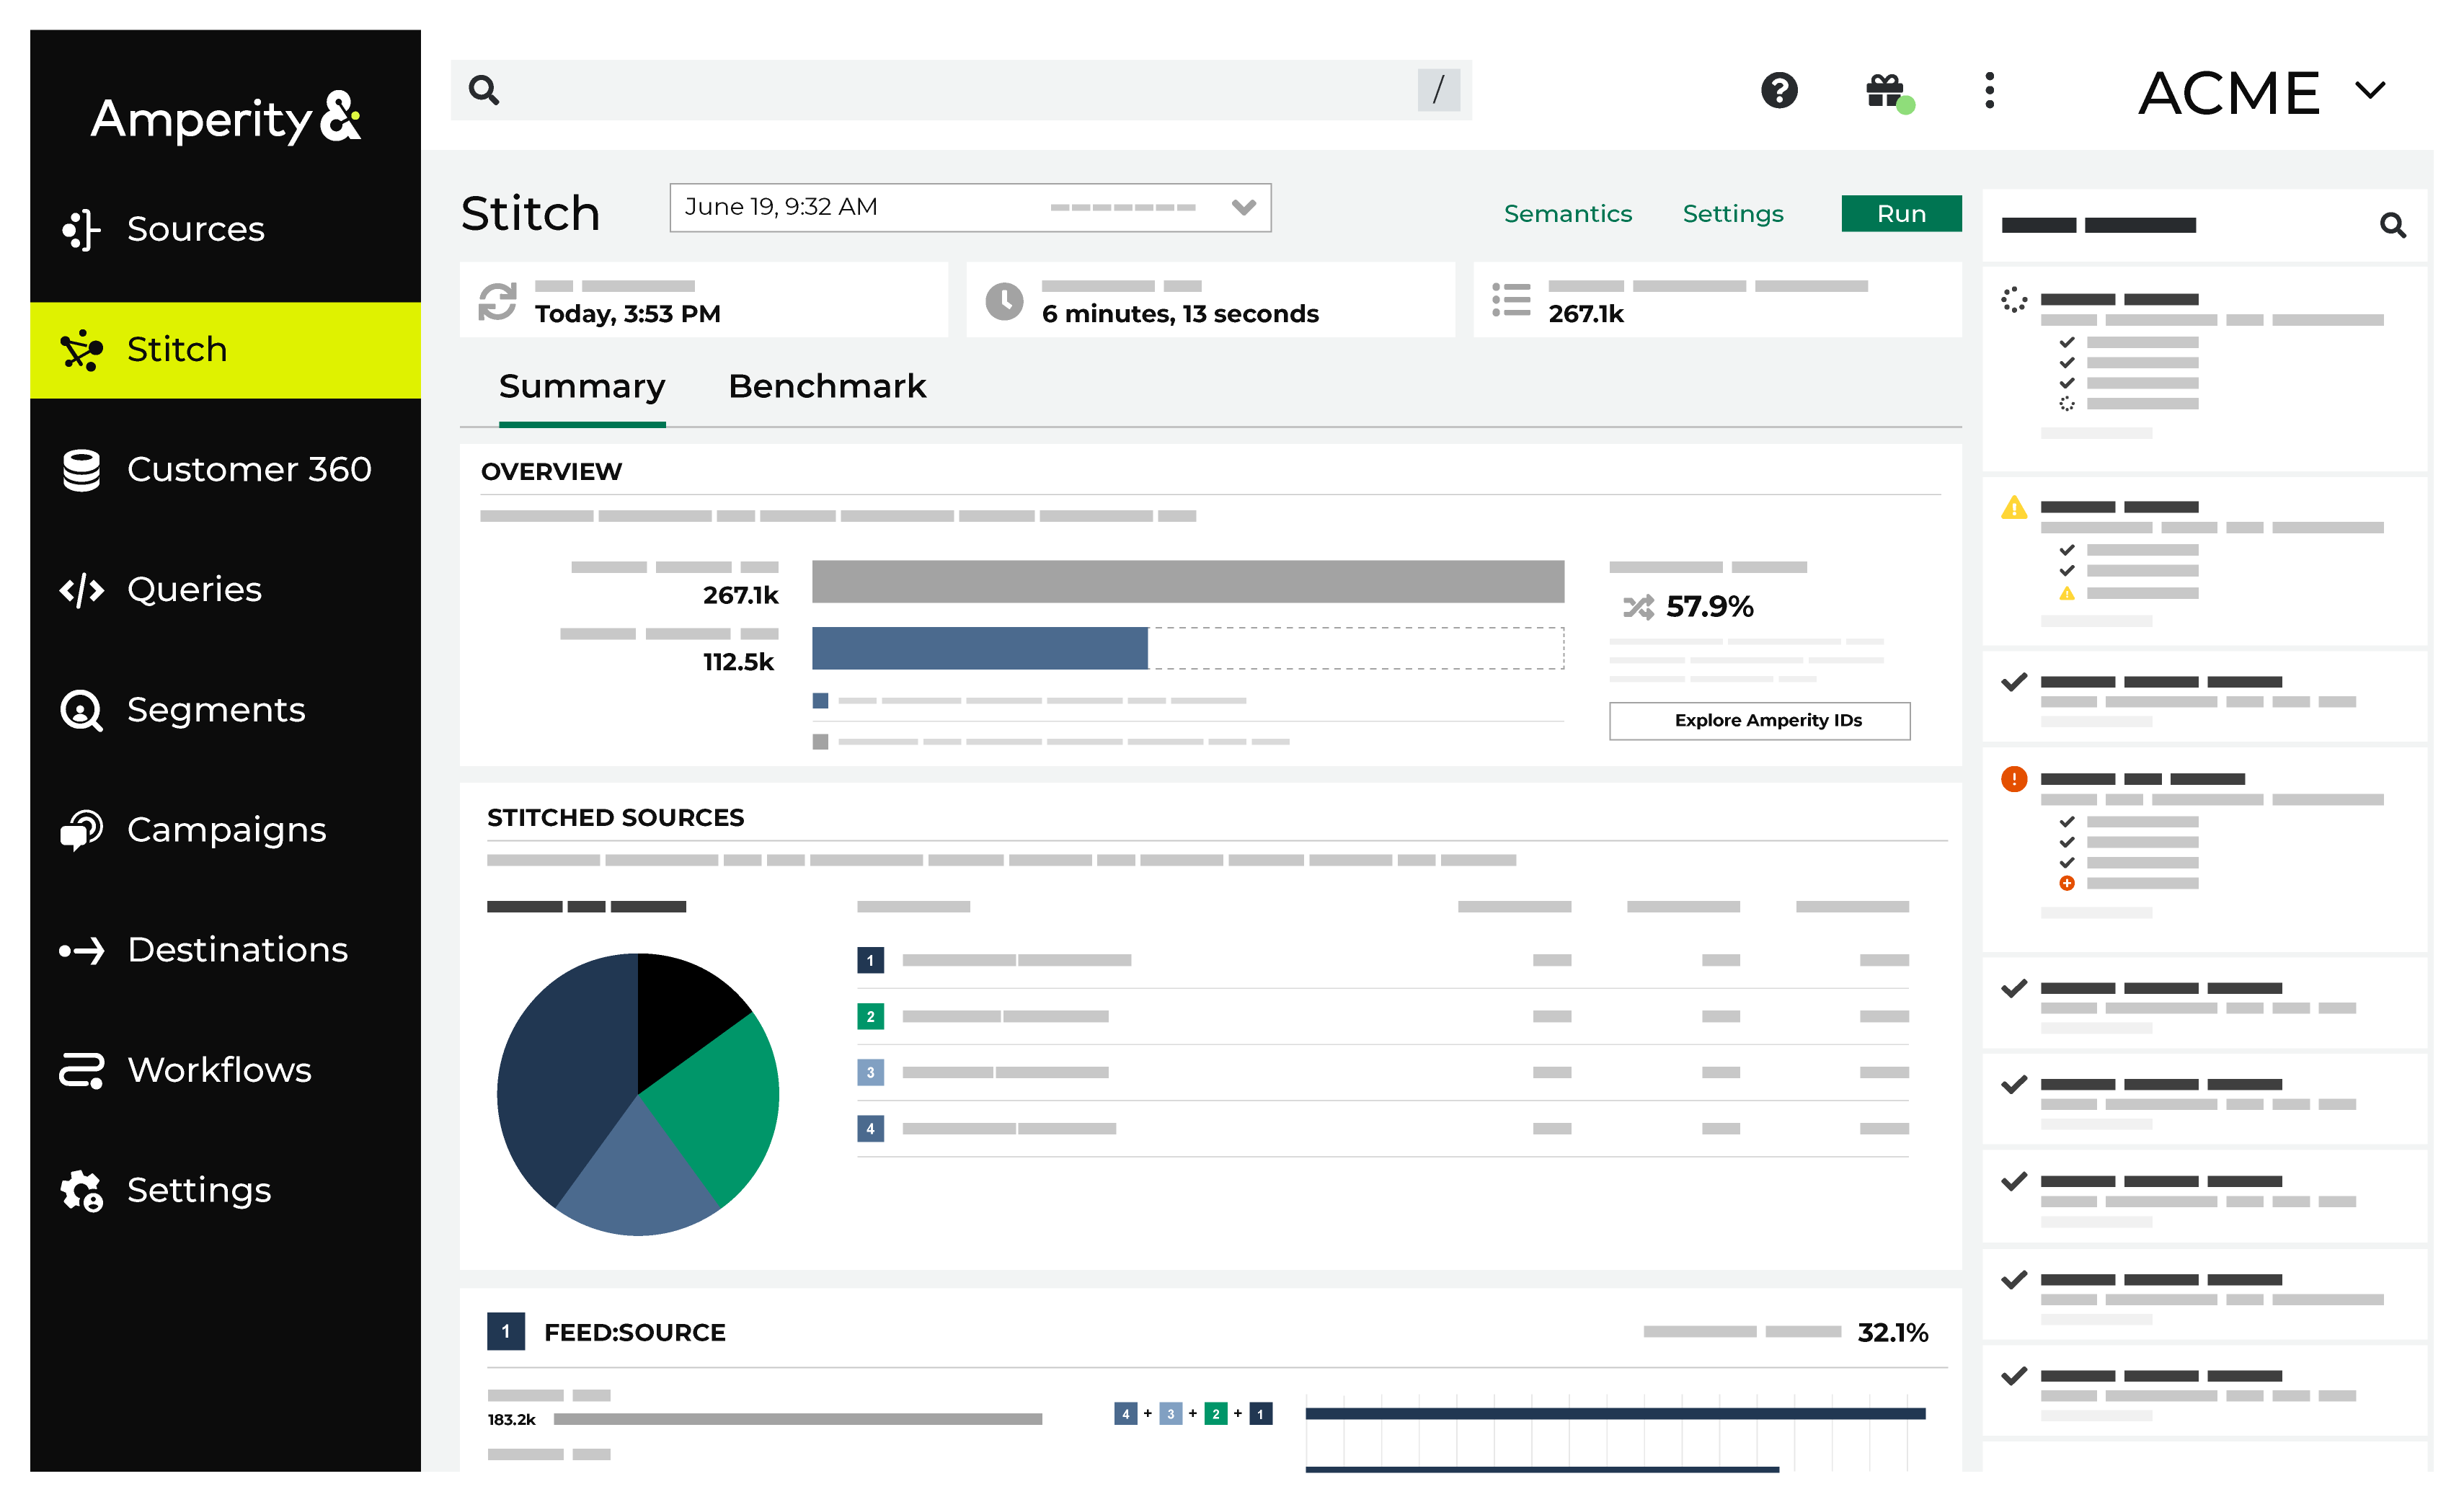2464x1502 pixels.
Task: Click the search icon in the right panel
Action: point(2392,225)
